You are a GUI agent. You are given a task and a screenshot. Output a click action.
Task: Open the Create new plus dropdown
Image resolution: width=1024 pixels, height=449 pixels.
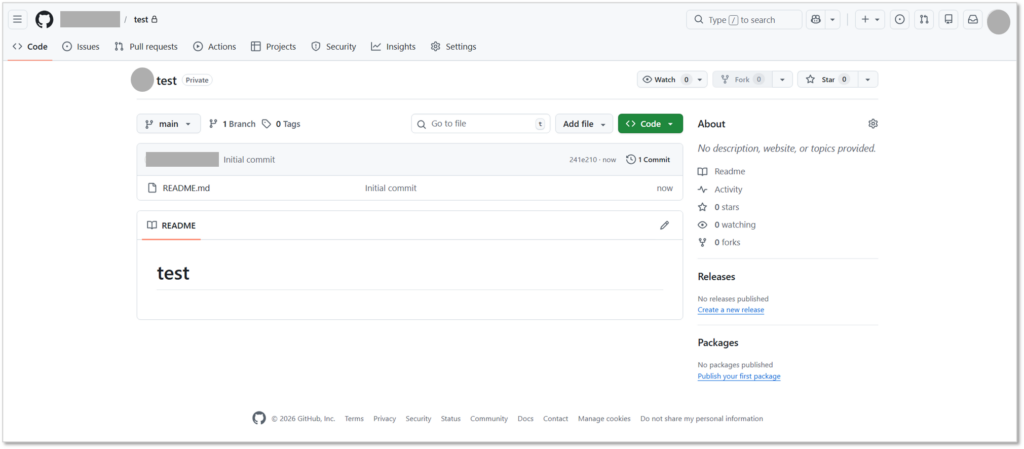click(x=869, y=20)
